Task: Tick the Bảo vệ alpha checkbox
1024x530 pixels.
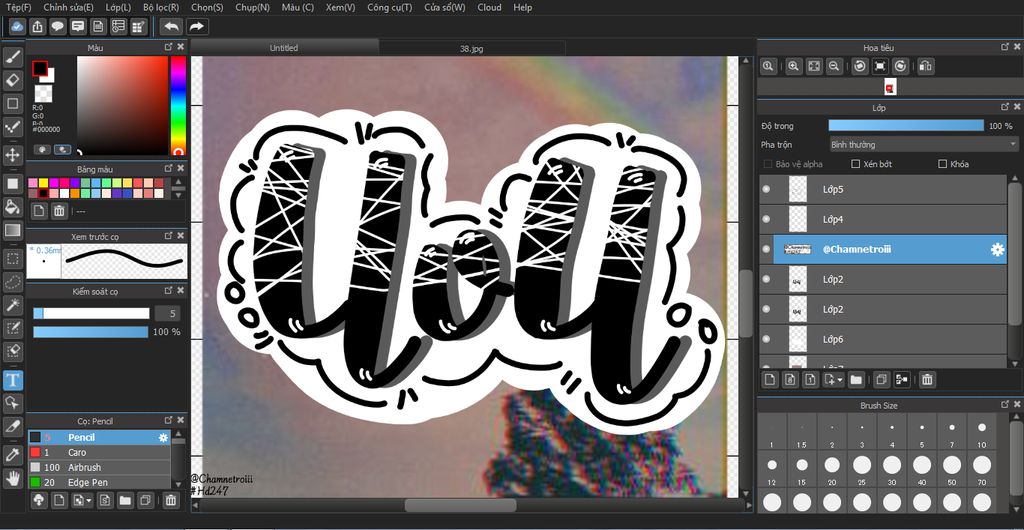Action: point(768,164)
